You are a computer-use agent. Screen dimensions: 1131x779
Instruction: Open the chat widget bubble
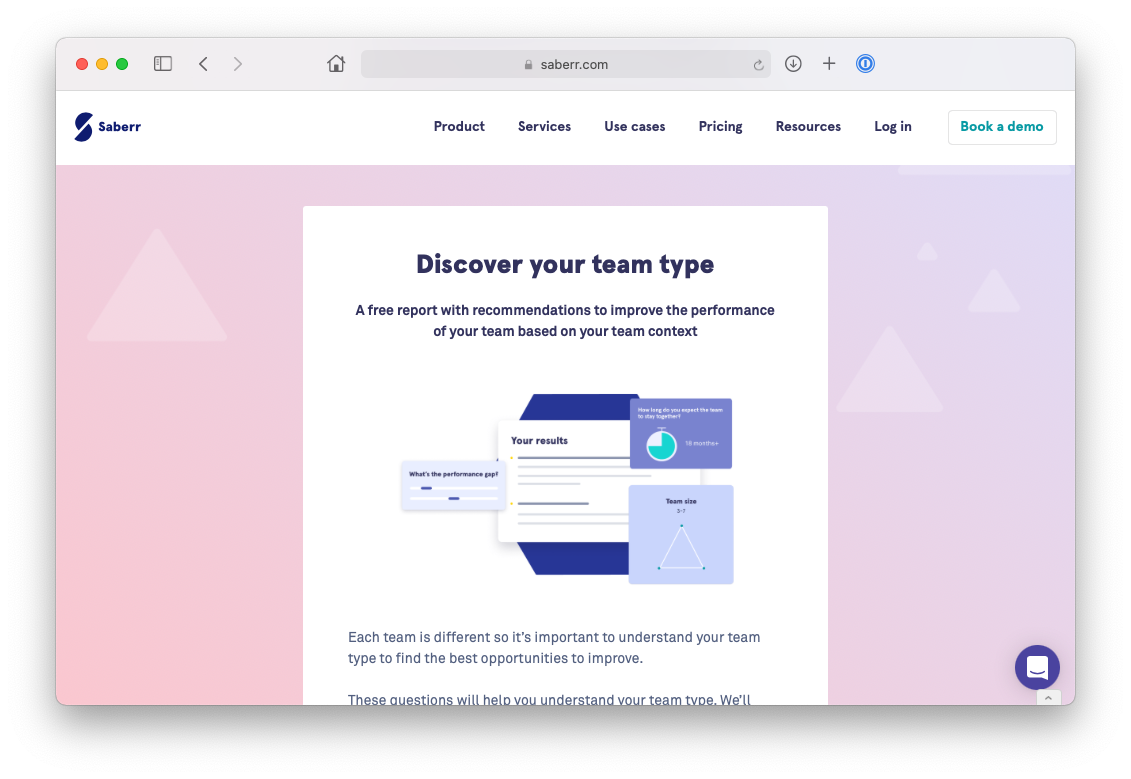point(1037,667)
